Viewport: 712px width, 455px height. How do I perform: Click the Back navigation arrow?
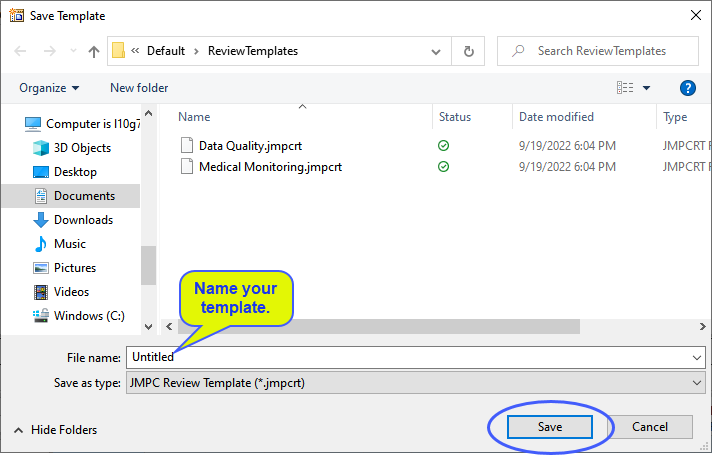pos(19,51)
